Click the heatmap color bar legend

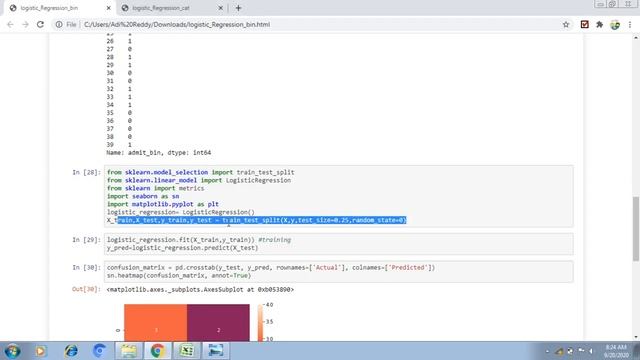pyautogui.click(x=260, y=322)
